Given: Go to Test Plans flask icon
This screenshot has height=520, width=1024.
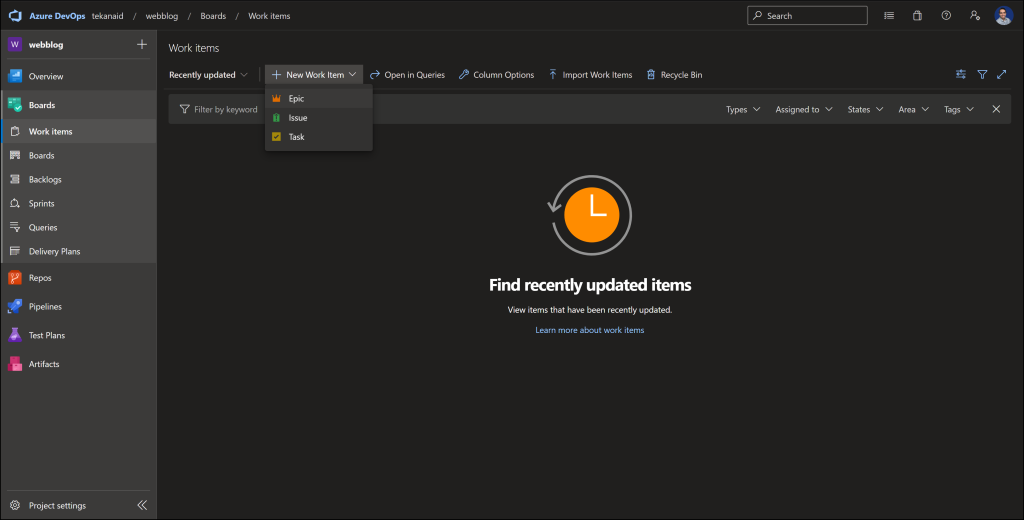Looking at the screenshot, I should tap(15, 335).
